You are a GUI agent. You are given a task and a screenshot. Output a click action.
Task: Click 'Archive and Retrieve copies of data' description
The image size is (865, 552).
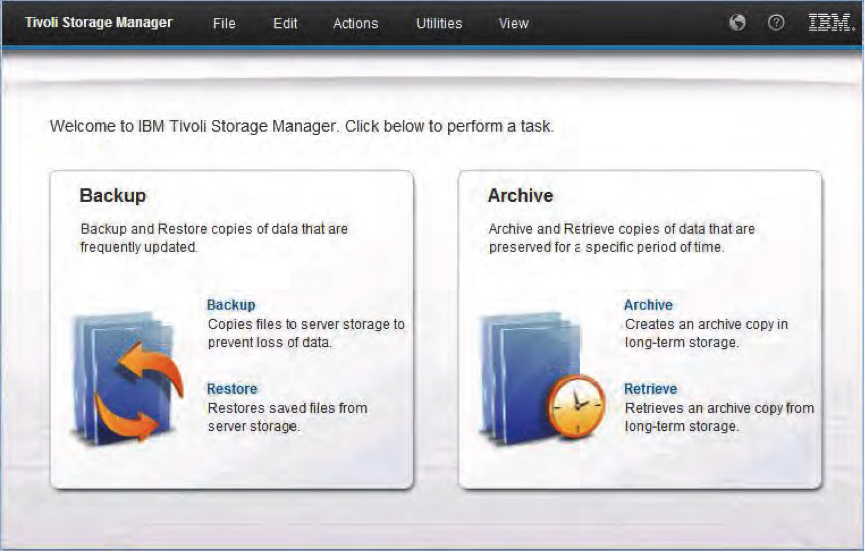coord(622,238)
